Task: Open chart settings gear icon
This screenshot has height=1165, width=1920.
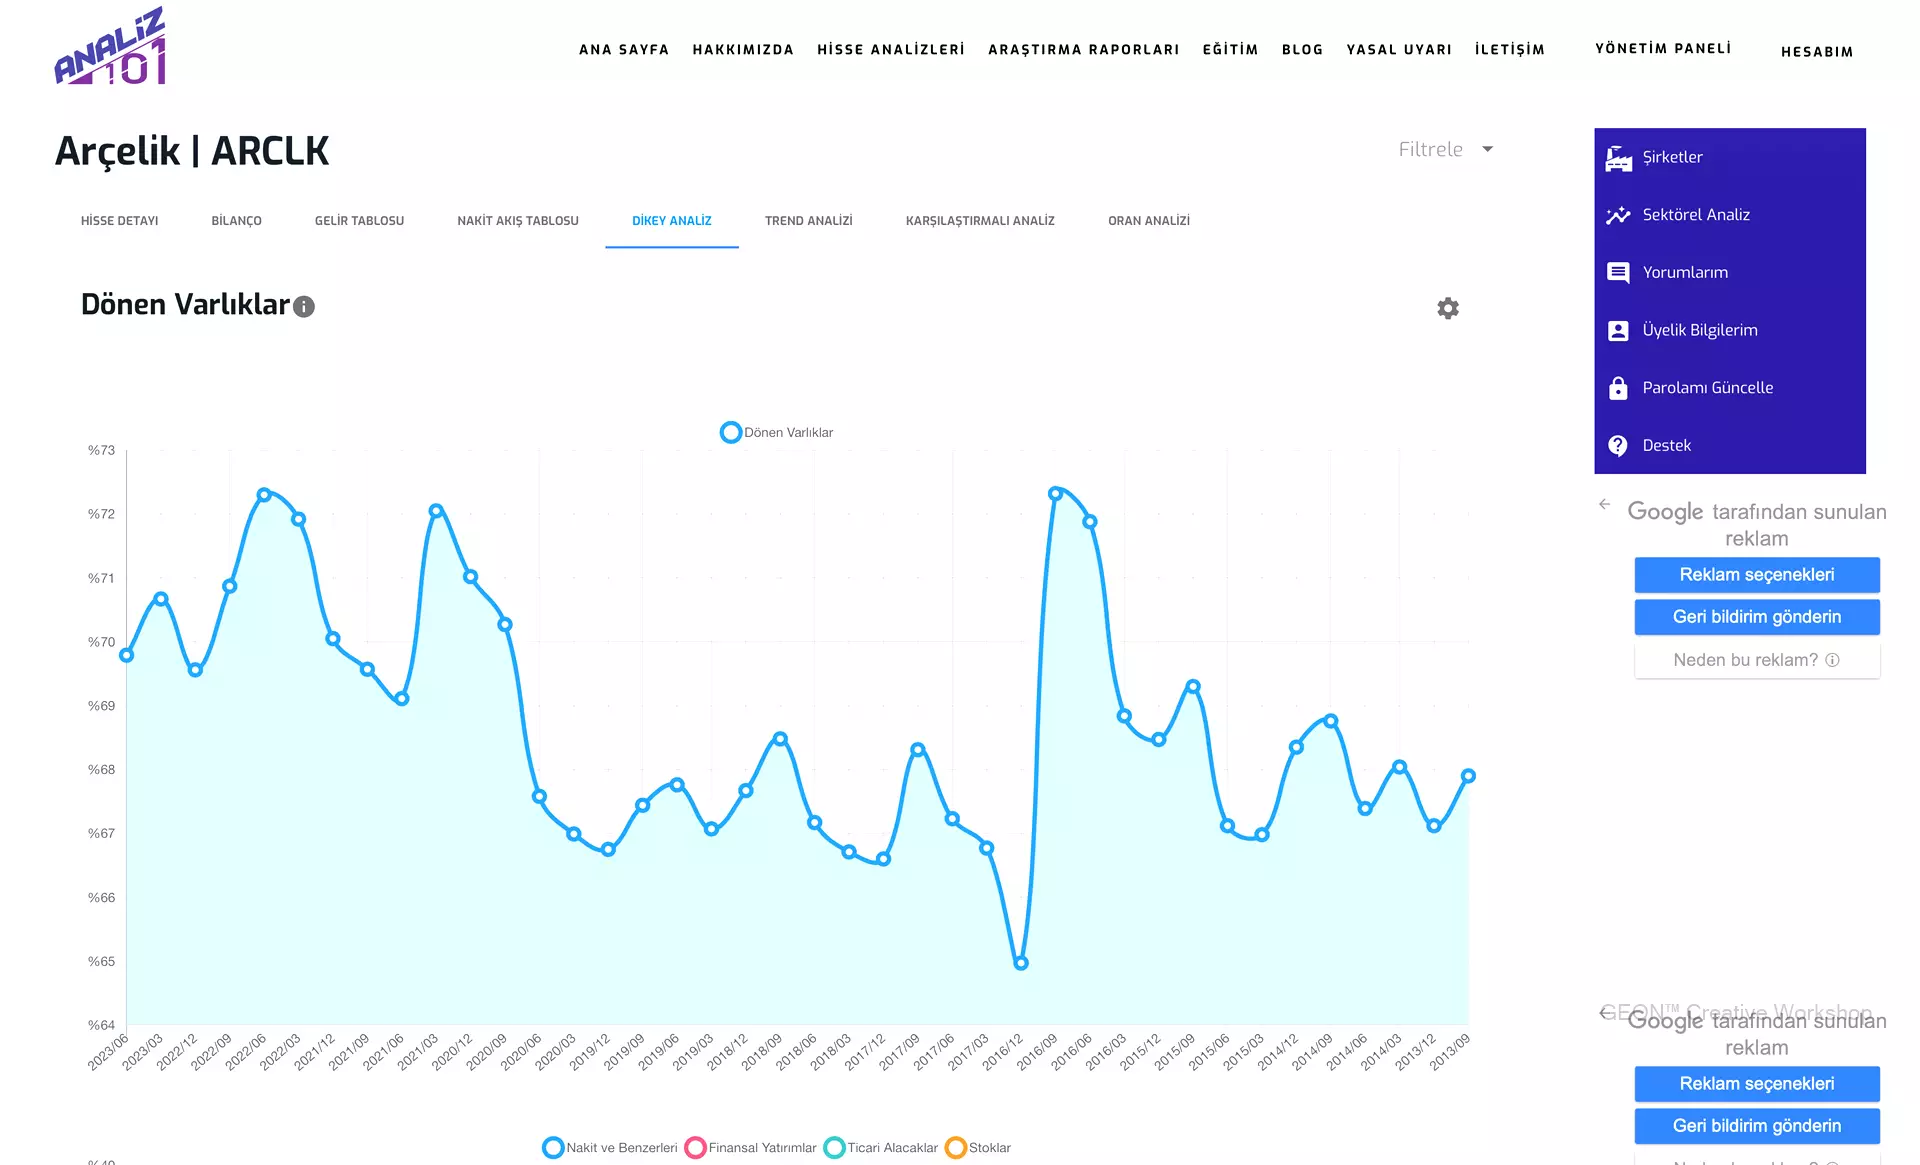Action: coord(1448,308)
